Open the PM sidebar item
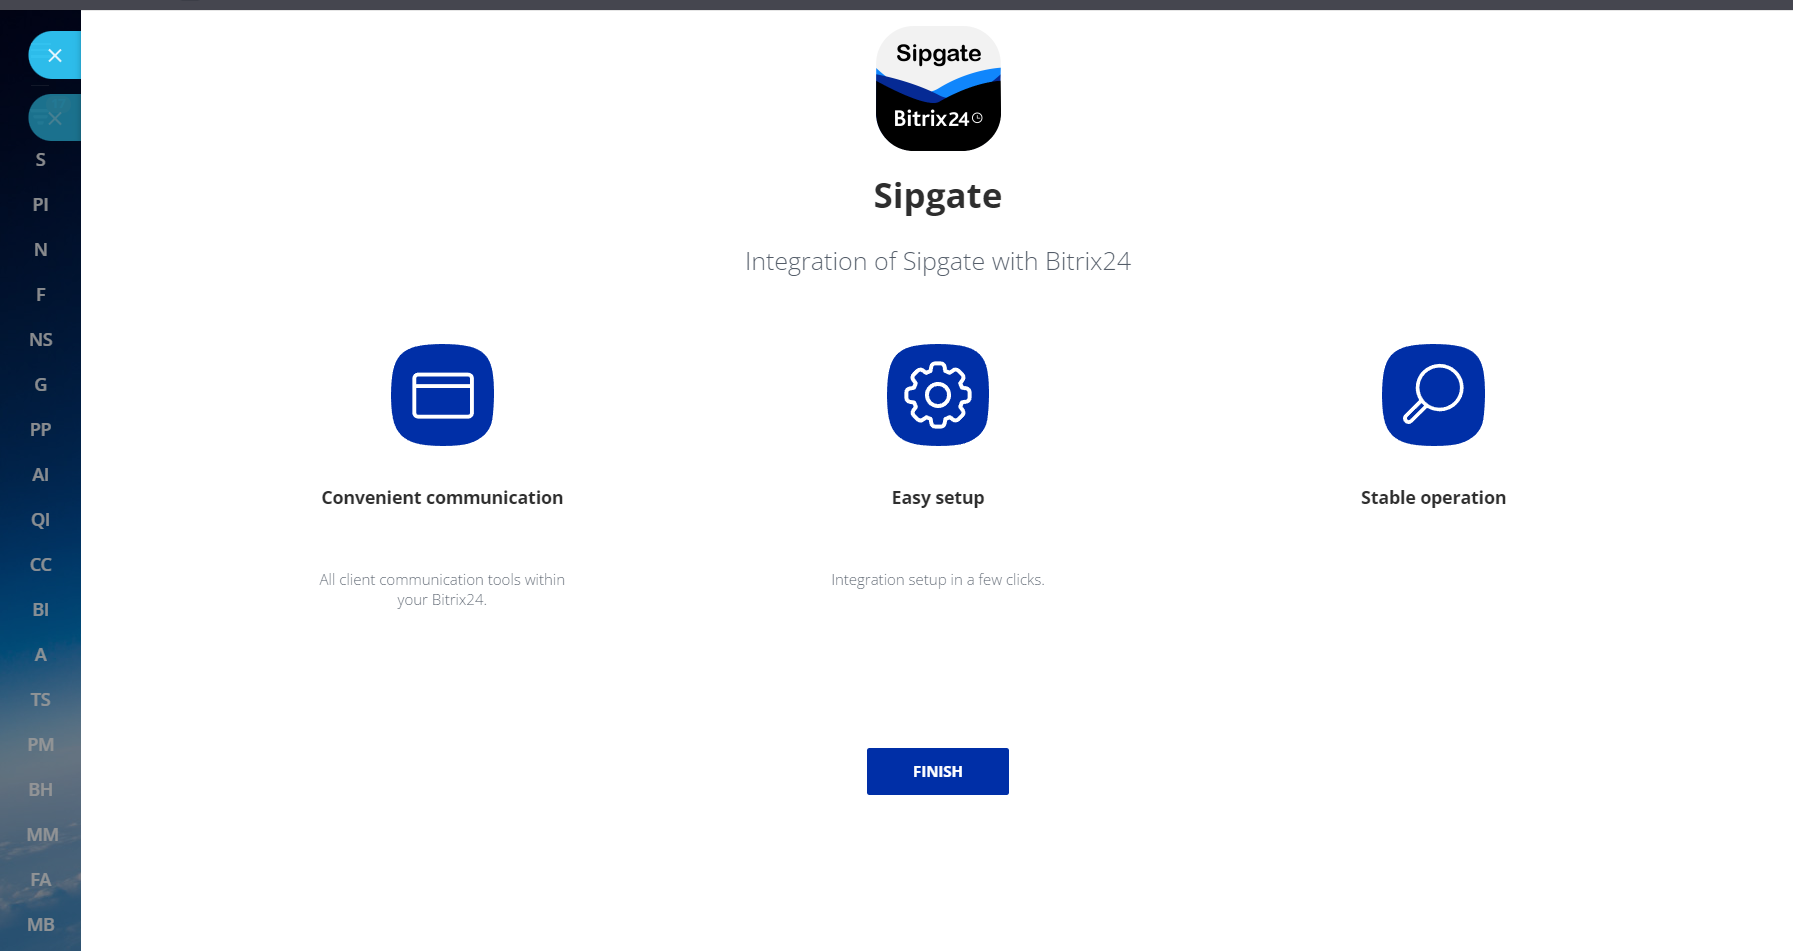Viewport: 1793px width, 951px height. (x=41, y=745)
